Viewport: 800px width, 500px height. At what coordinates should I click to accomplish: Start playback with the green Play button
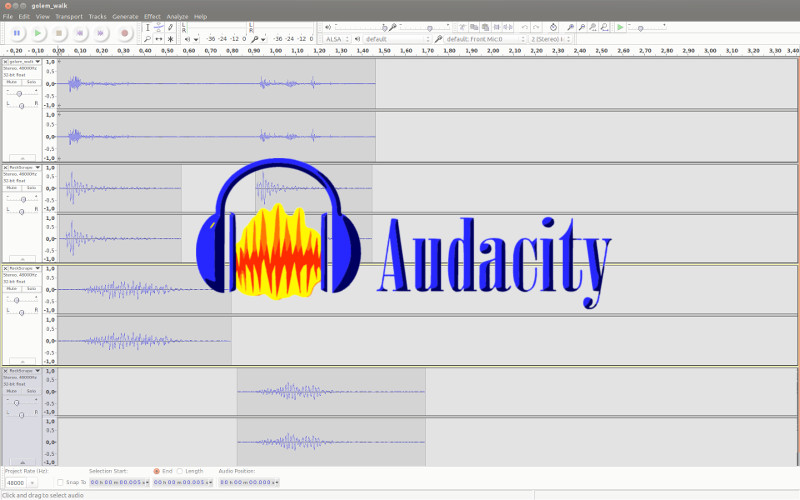tap(38, 33)
